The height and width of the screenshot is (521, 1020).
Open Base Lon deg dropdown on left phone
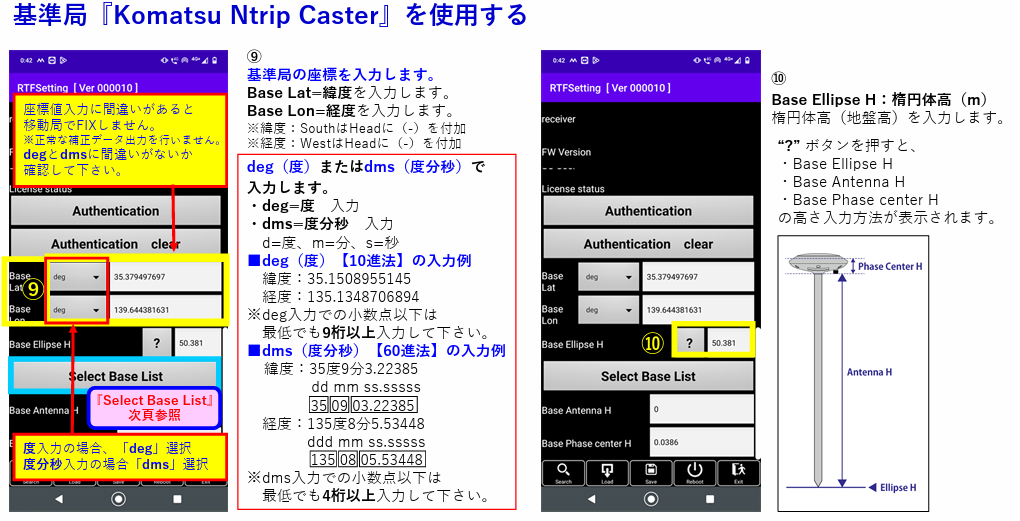point(76,310)
